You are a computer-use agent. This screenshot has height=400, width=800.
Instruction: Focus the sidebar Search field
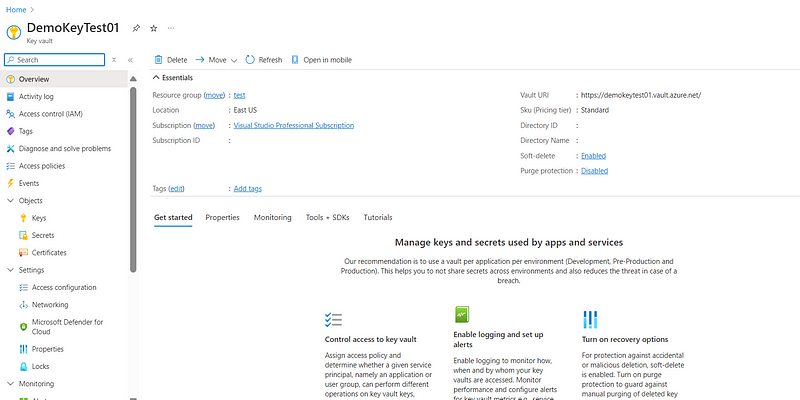55,60
